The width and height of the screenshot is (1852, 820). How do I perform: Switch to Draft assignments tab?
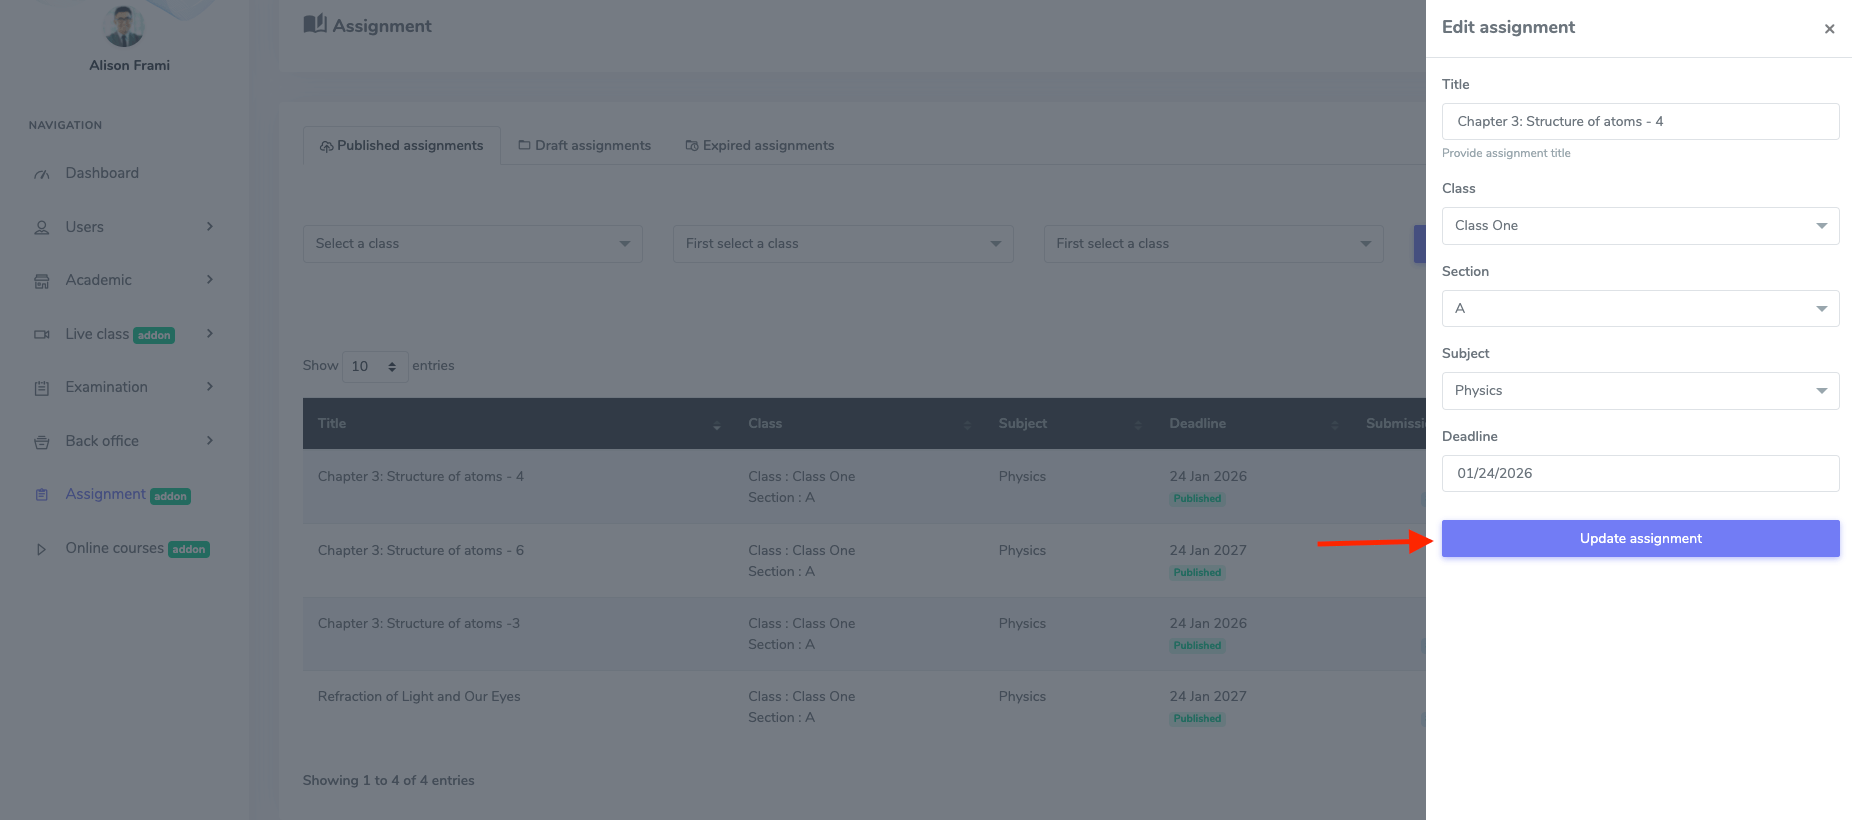pyautogui.click(x=584, y=146)
